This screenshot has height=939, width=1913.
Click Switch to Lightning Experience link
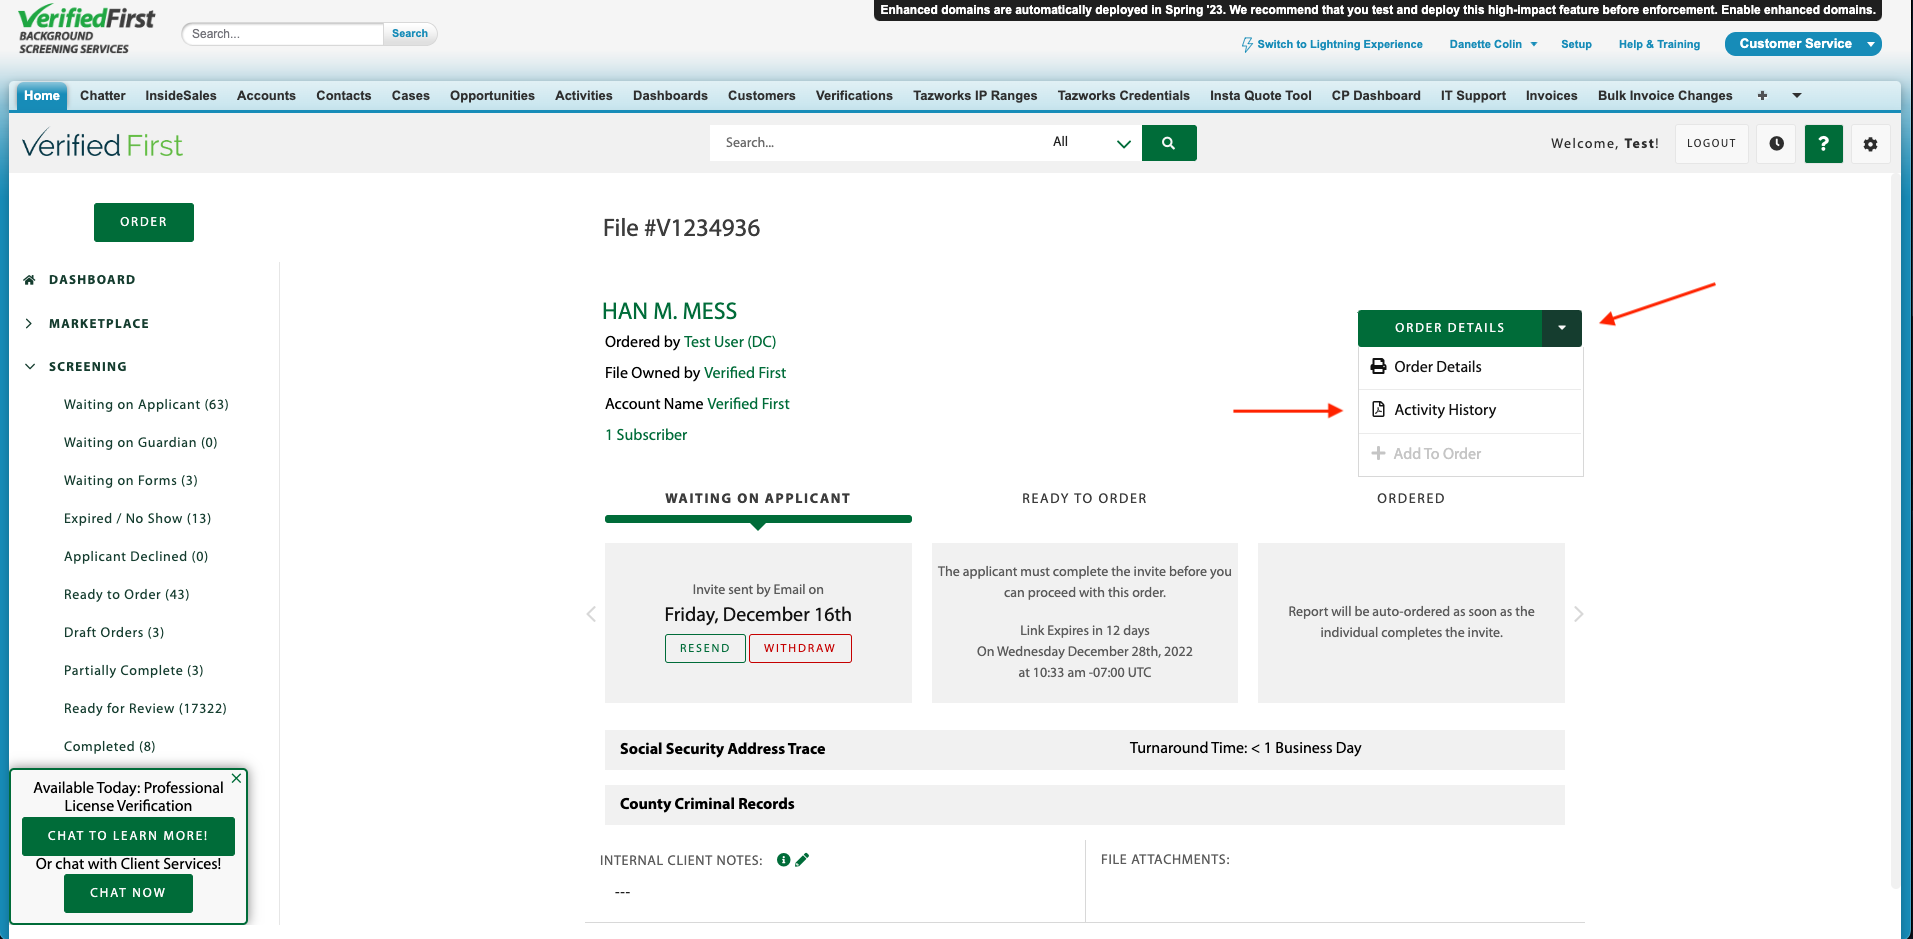pyautogui.click(x=1340, y=44)
